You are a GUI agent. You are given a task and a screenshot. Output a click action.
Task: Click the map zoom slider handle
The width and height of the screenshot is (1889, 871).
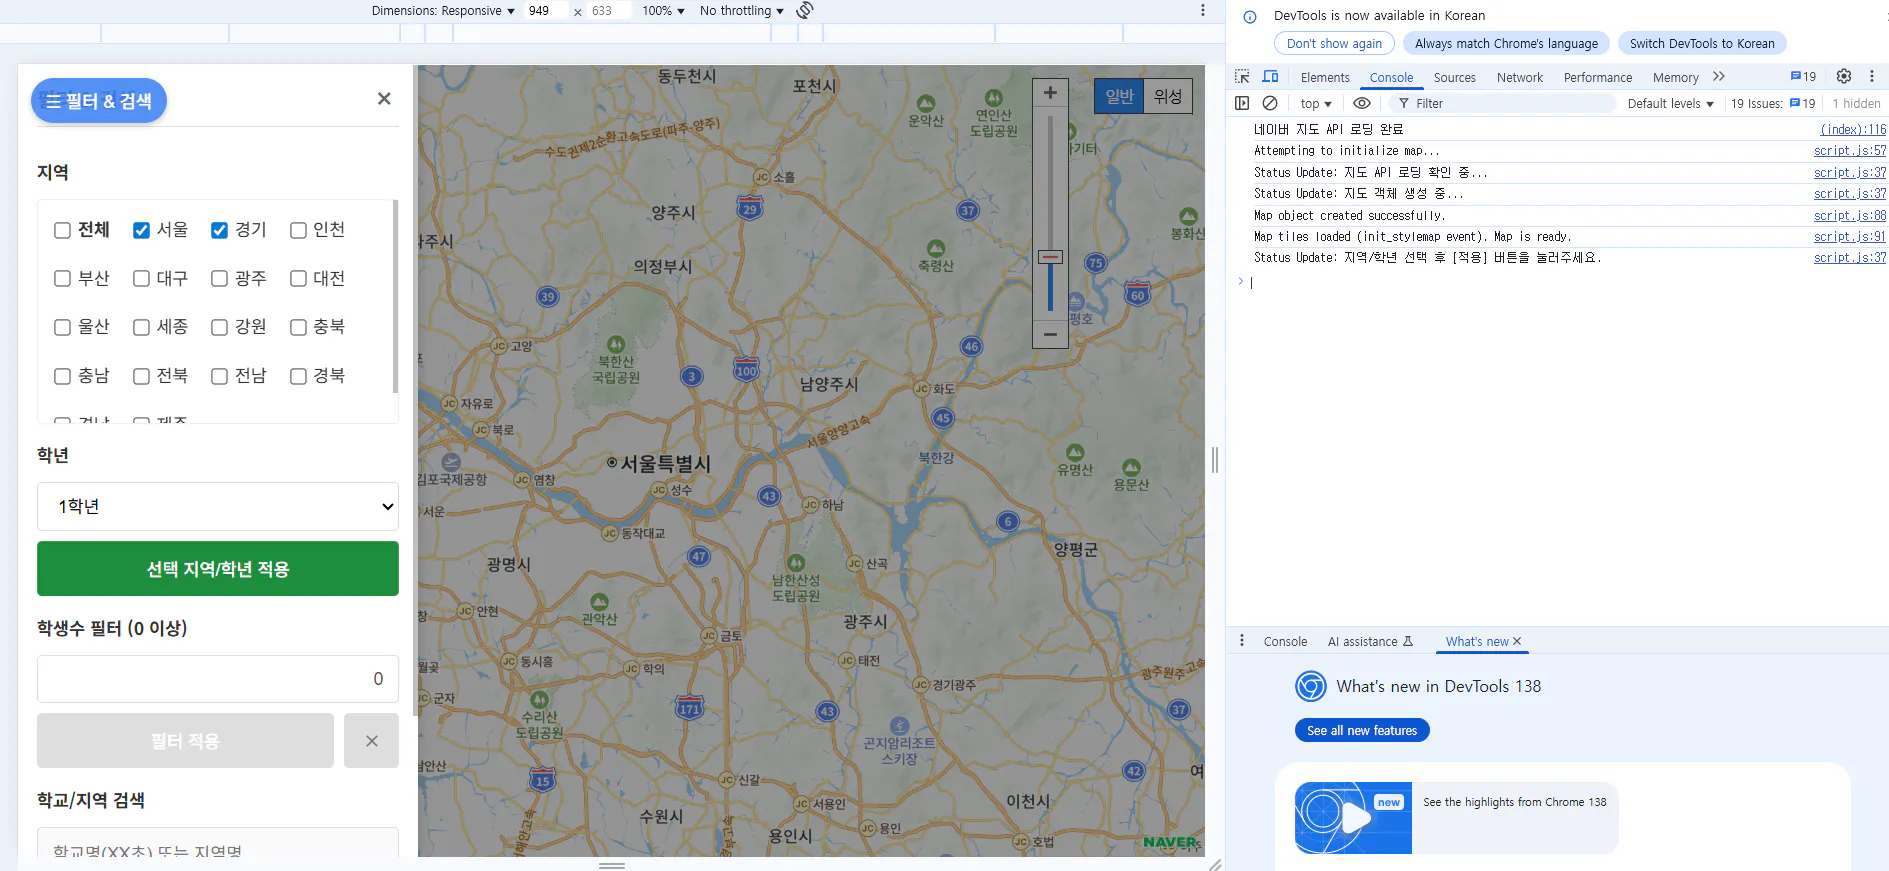click(1050, 257)
